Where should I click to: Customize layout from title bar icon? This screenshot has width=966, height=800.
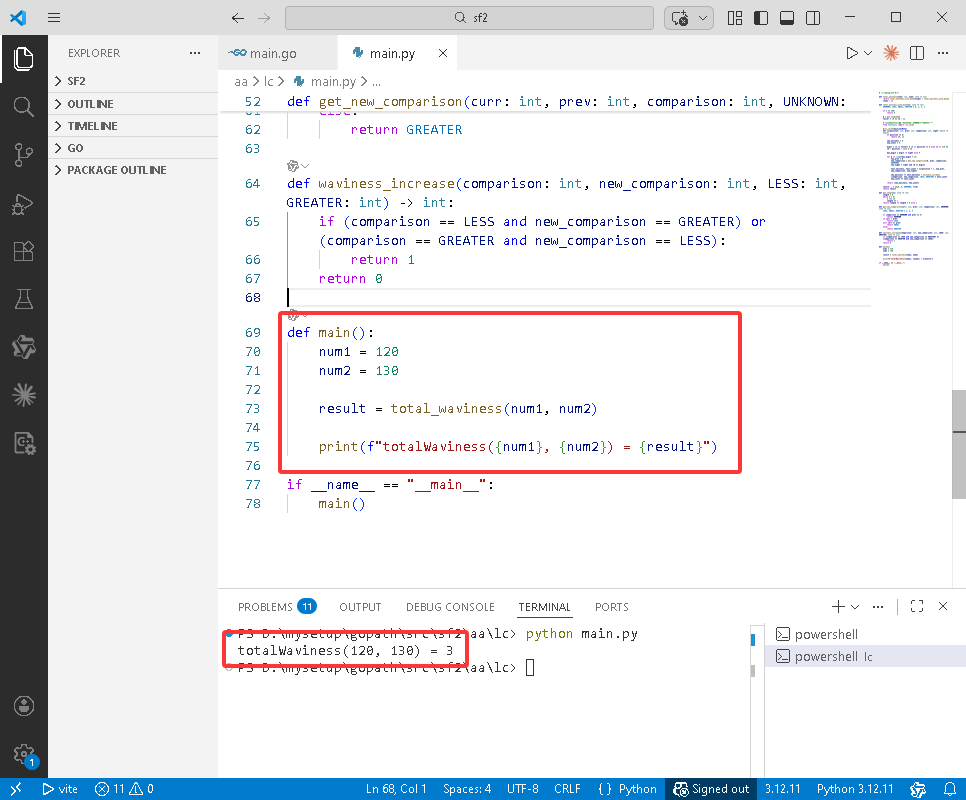(x=735, y=18)
